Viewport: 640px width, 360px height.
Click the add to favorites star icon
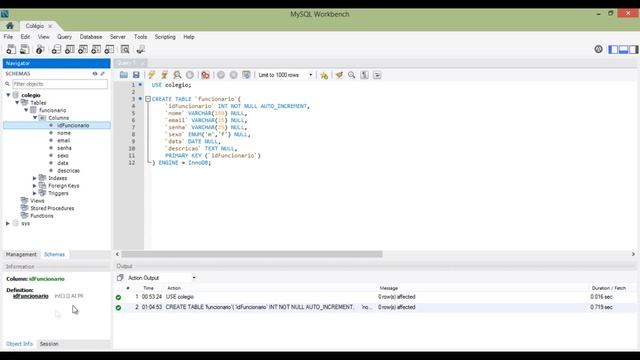(324, 75)
